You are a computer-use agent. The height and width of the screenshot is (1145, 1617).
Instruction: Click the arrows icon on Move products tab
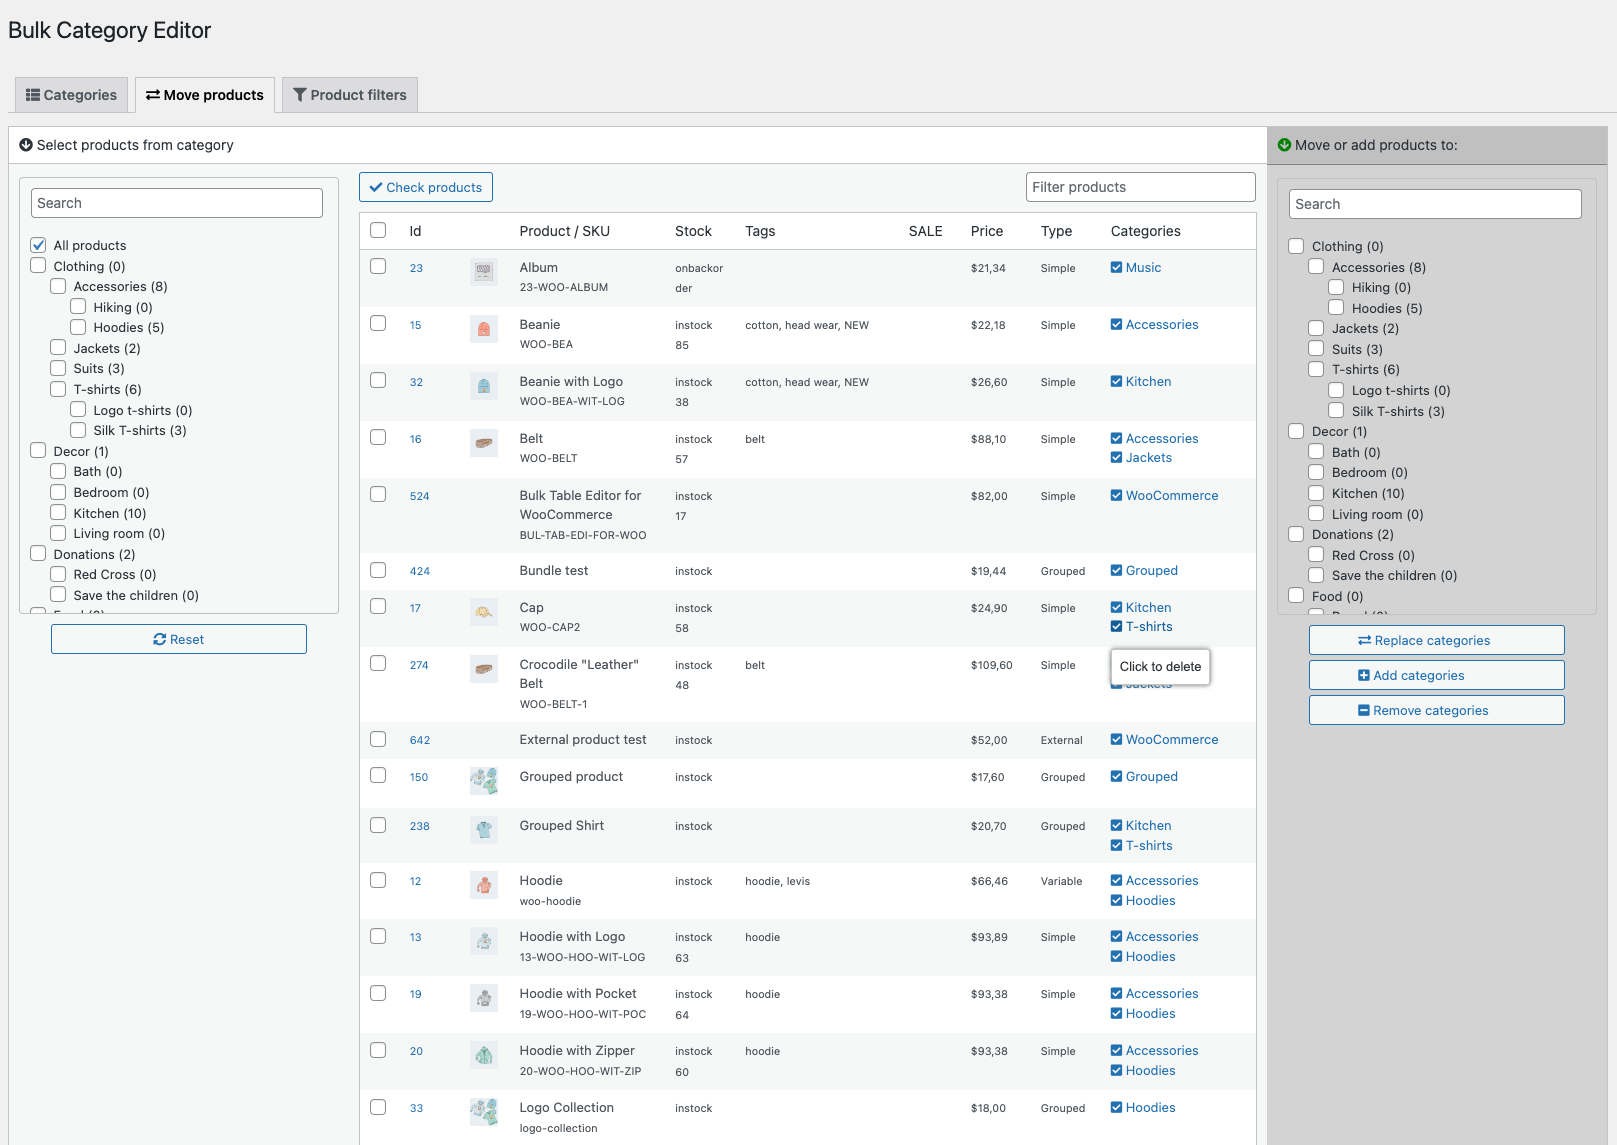pyautogui.click(x=153, y=94)
